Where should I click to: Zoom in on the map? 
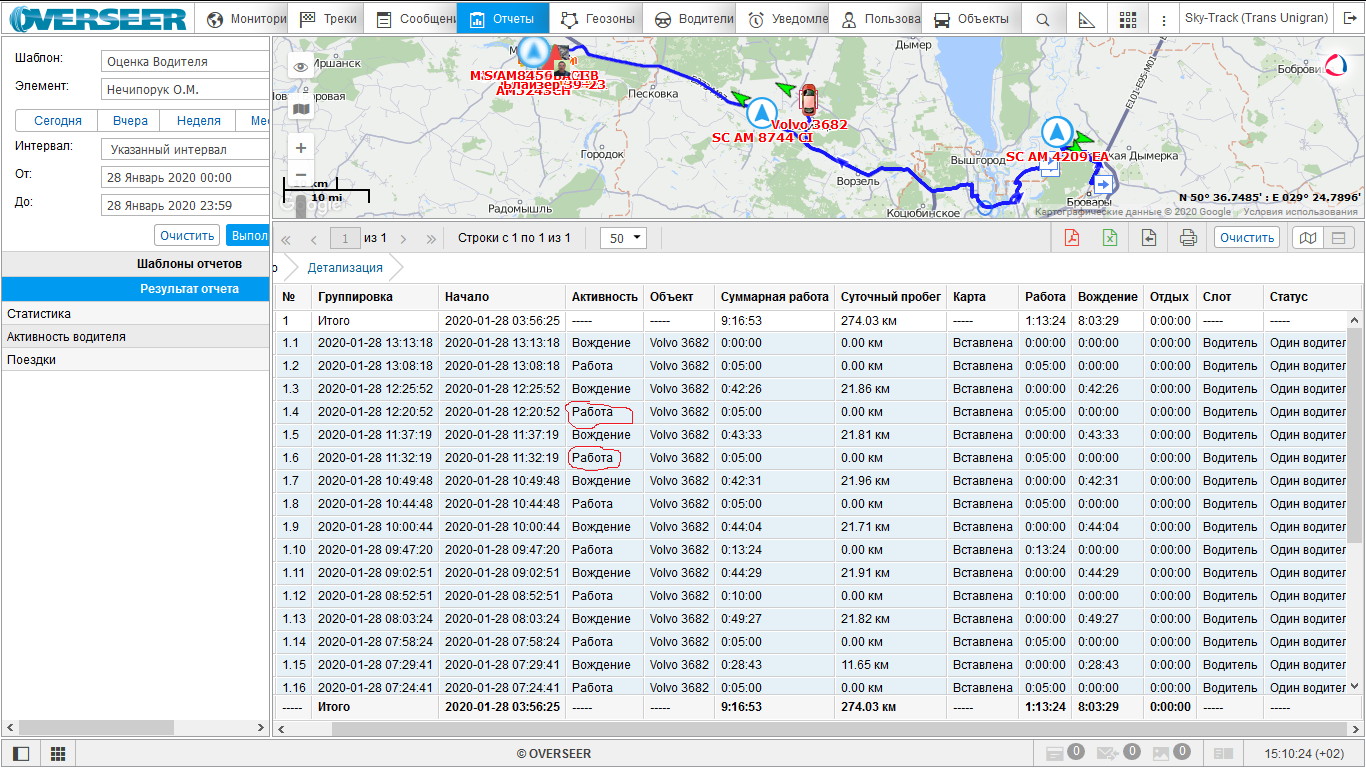[301, 148]
